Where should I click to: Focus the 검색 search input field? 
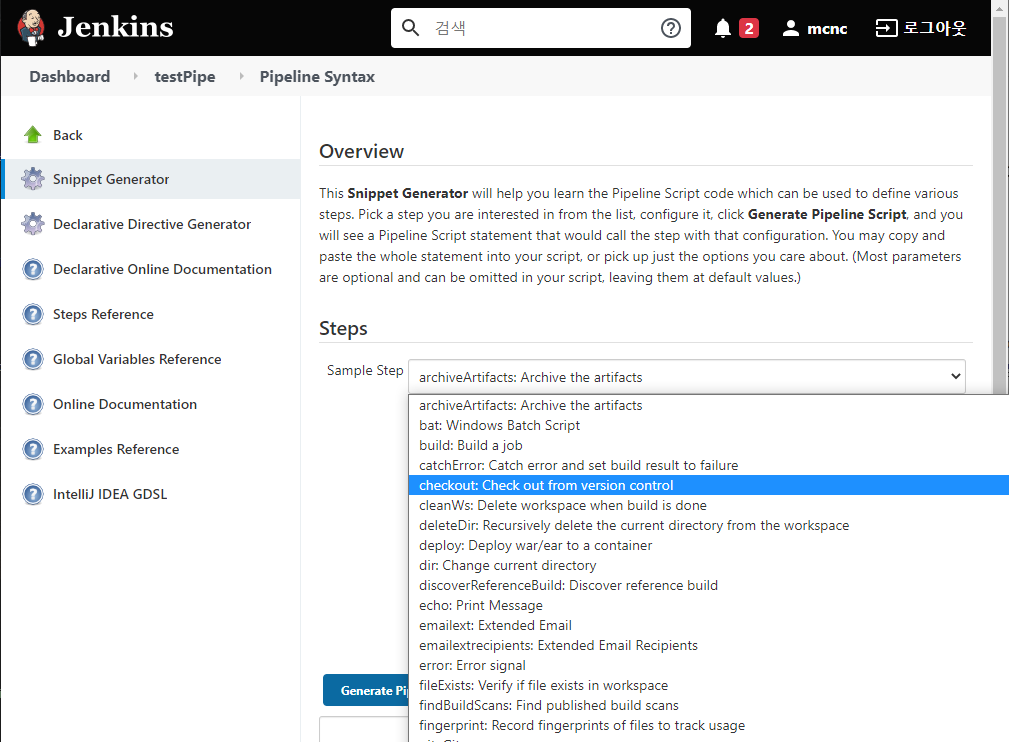click(x=541, y=28)
